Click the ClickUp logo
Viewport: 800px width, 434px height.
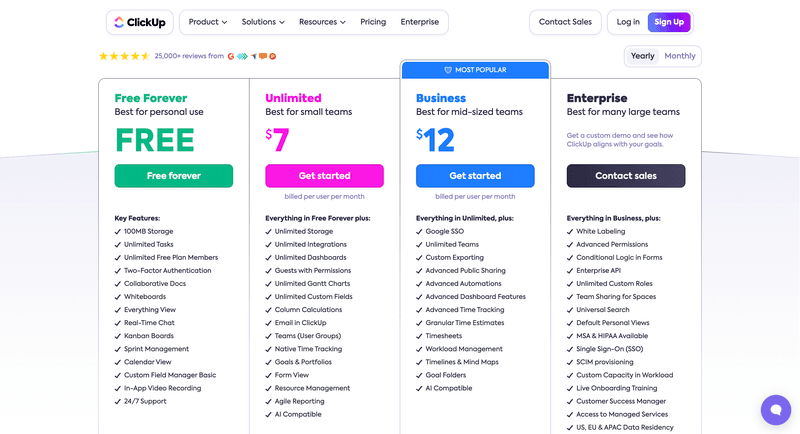(140, 22)
